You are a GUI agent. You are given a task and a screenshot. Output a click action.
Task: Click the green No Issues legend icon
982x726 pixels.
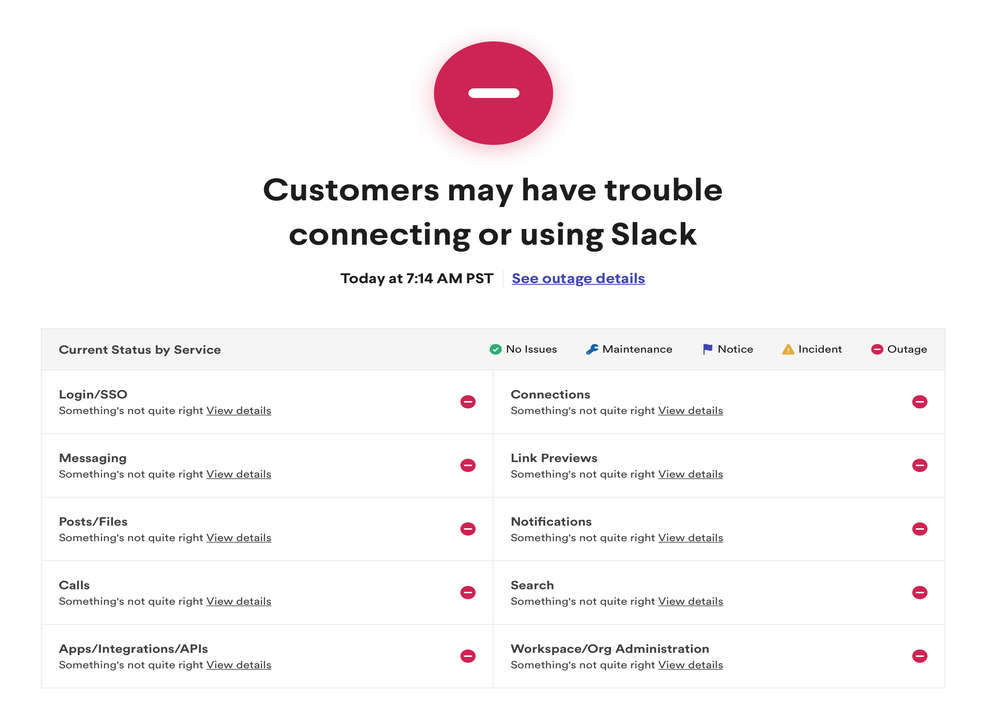click(x=495, y=349)
